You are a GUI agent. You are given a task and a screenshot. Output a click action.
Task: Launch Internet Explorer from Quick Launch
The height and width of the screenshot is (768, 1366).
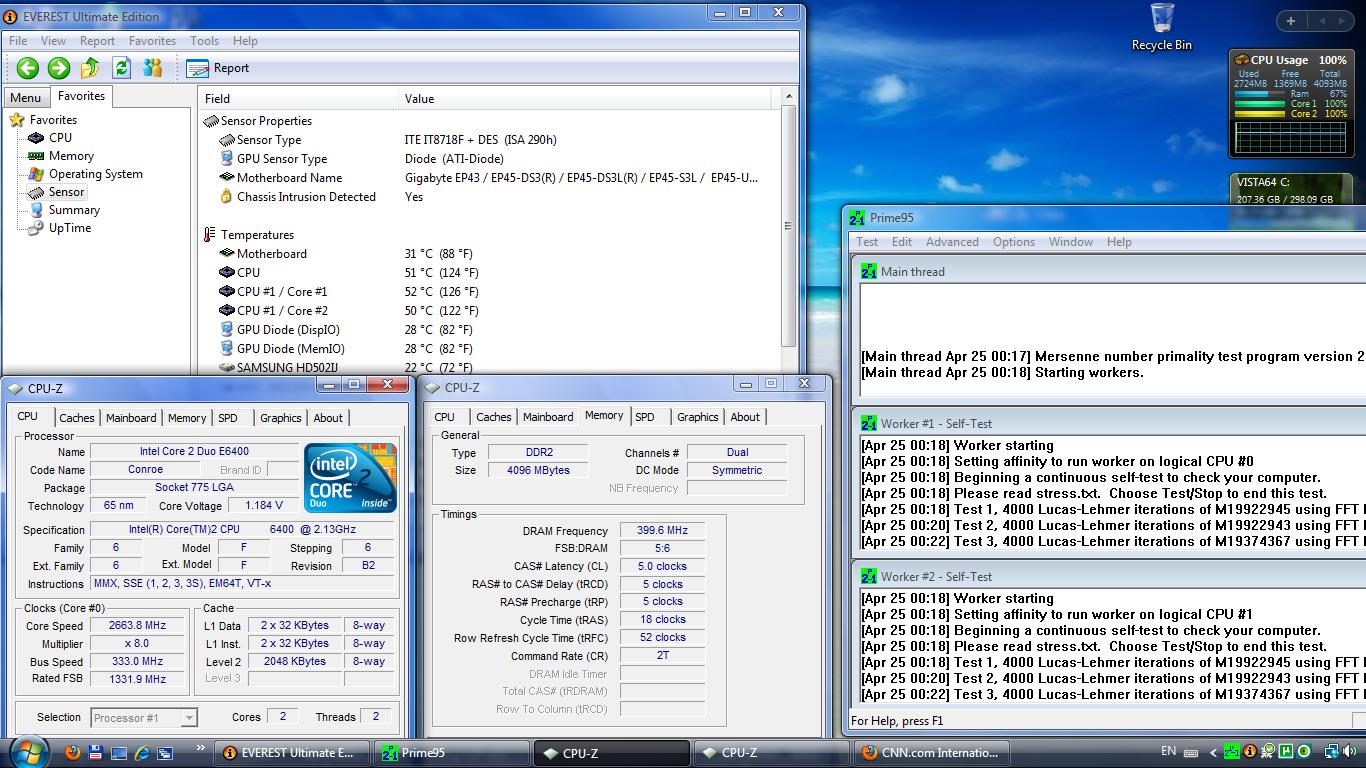142,752
